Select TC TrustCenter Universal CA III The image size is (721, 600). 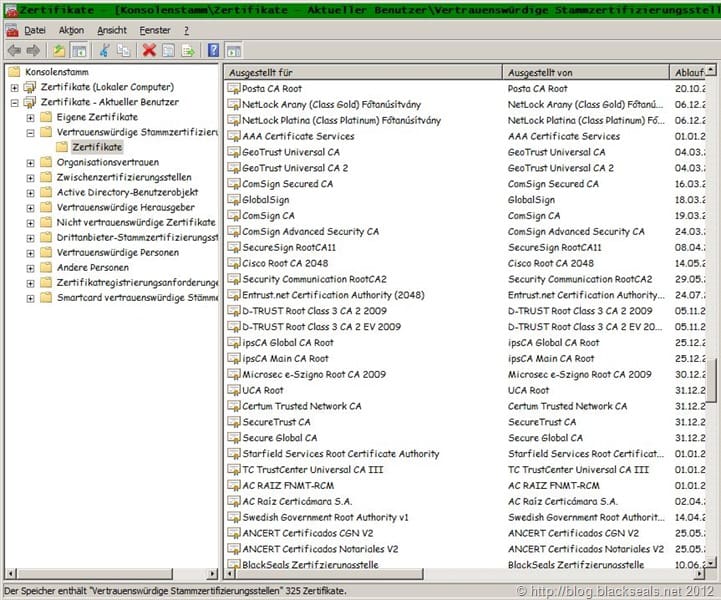(313, 469)
